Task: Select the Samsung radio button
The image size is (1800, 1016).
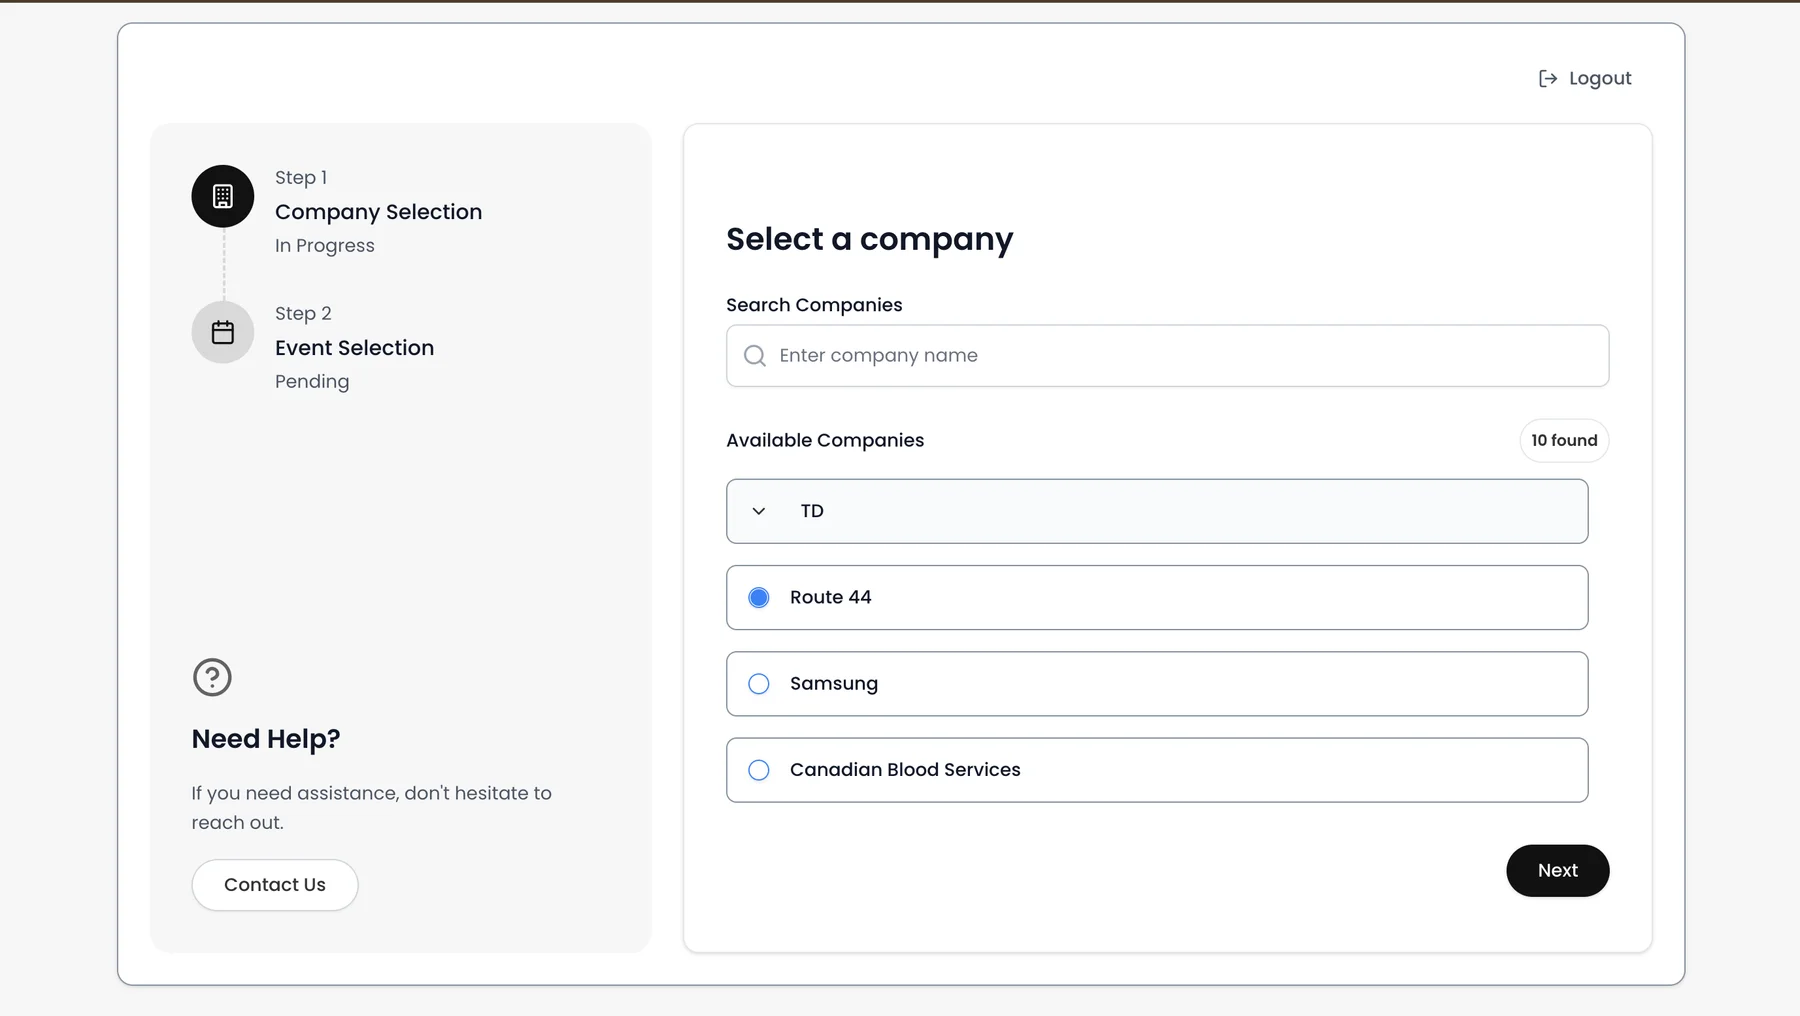Action: click(759, 684)
